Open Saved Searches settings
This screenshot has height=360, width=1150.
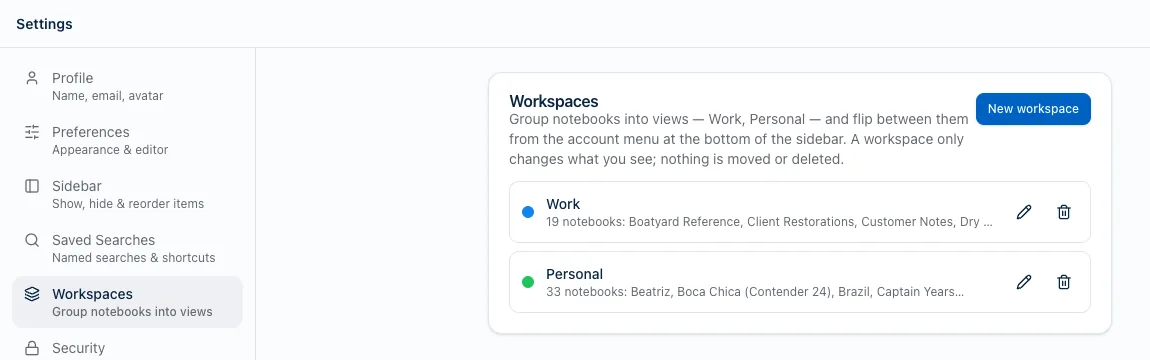click(x=127, y=248)
